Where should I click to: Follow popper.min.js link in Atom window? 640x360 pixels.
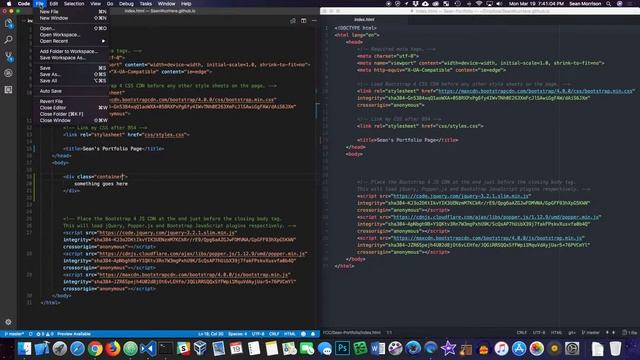click(x=497, y=217)
